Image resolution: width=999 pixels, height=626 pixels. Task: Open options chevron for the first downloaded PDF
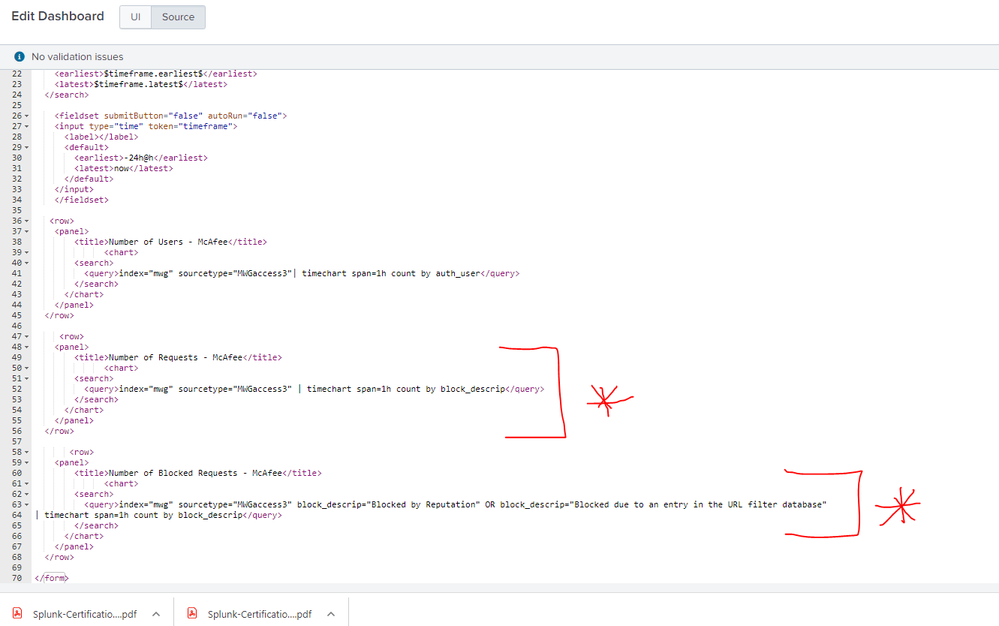156,614
